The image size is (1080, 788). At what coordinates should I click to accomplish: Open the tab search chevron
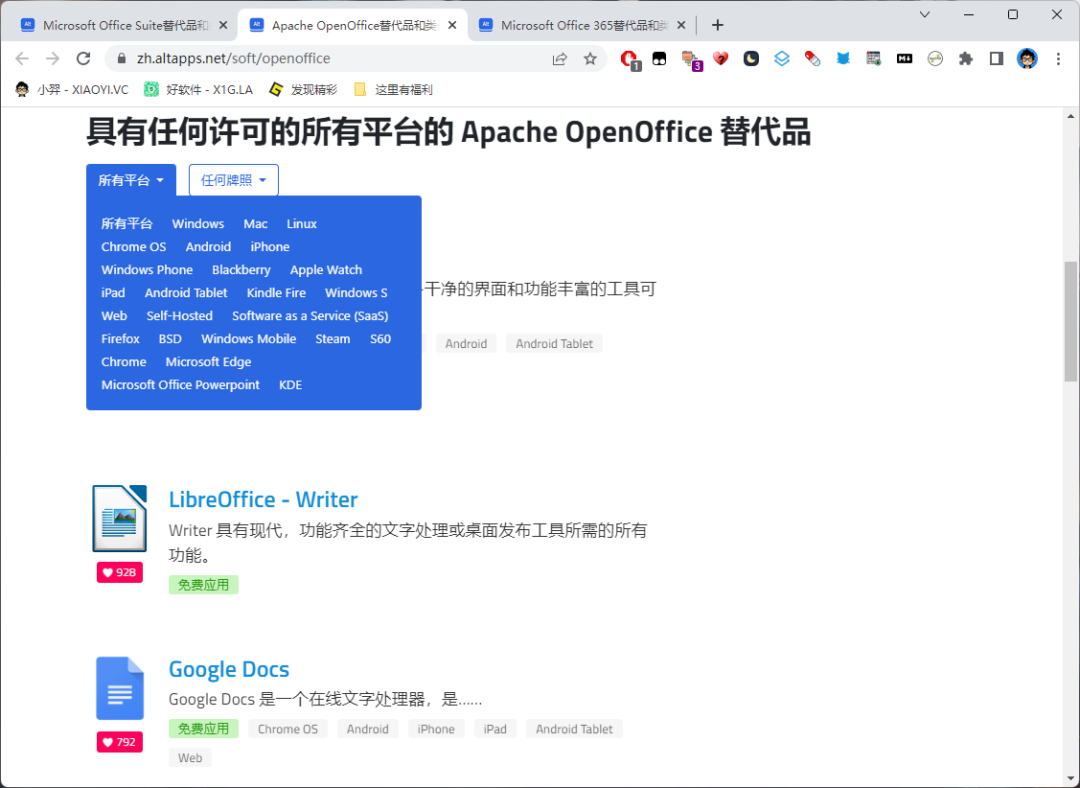click(x=925, y=14)
